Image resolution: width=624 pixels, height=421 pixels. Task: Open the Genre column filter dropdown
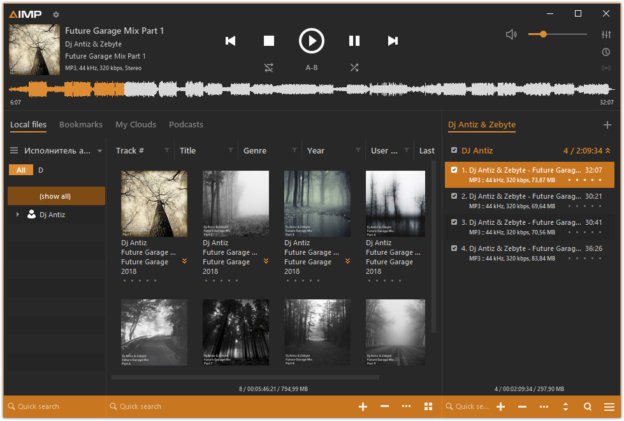click(294, 151)
